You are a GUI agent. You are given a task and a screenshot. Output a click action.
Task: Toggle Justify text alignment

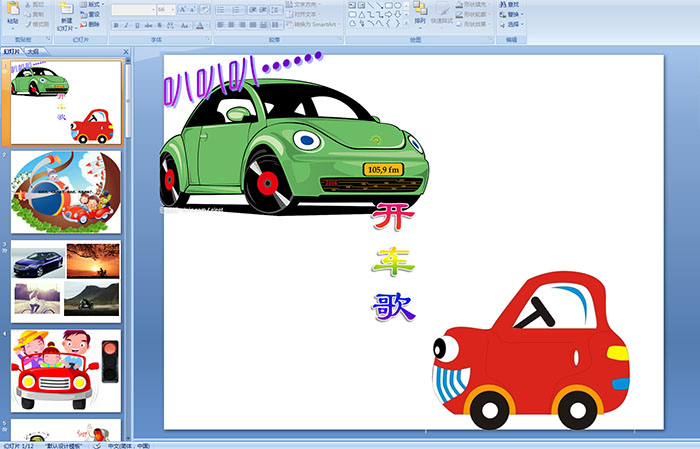pyautogui.click(x=253, y=25)
